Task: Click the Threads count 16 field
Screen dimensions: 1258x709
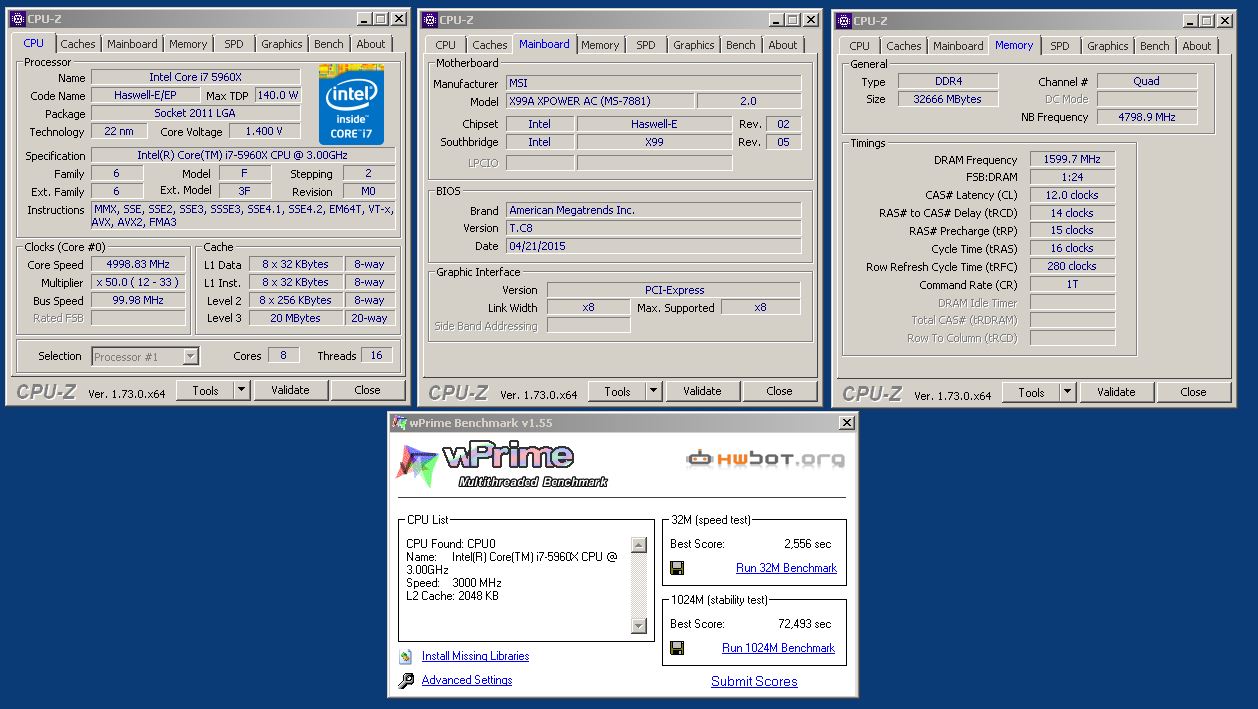Action: pos(377,355)
